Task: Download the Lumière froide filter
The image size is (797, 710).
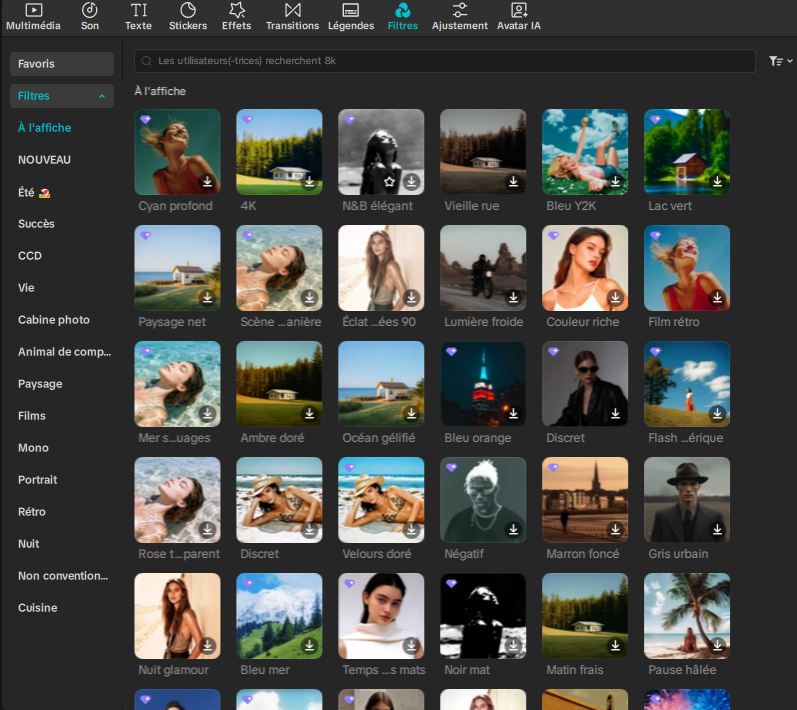Action: click(x=513, y=297)
